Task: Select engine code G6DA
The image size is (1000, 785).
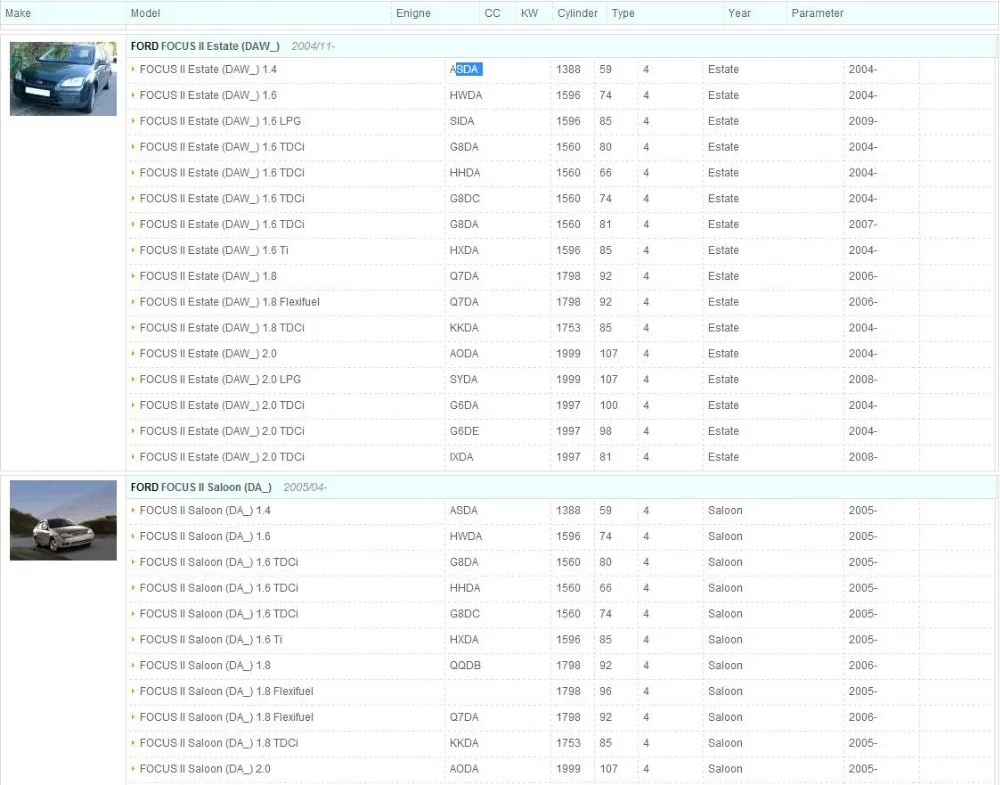Action: [x=464, y=406]
